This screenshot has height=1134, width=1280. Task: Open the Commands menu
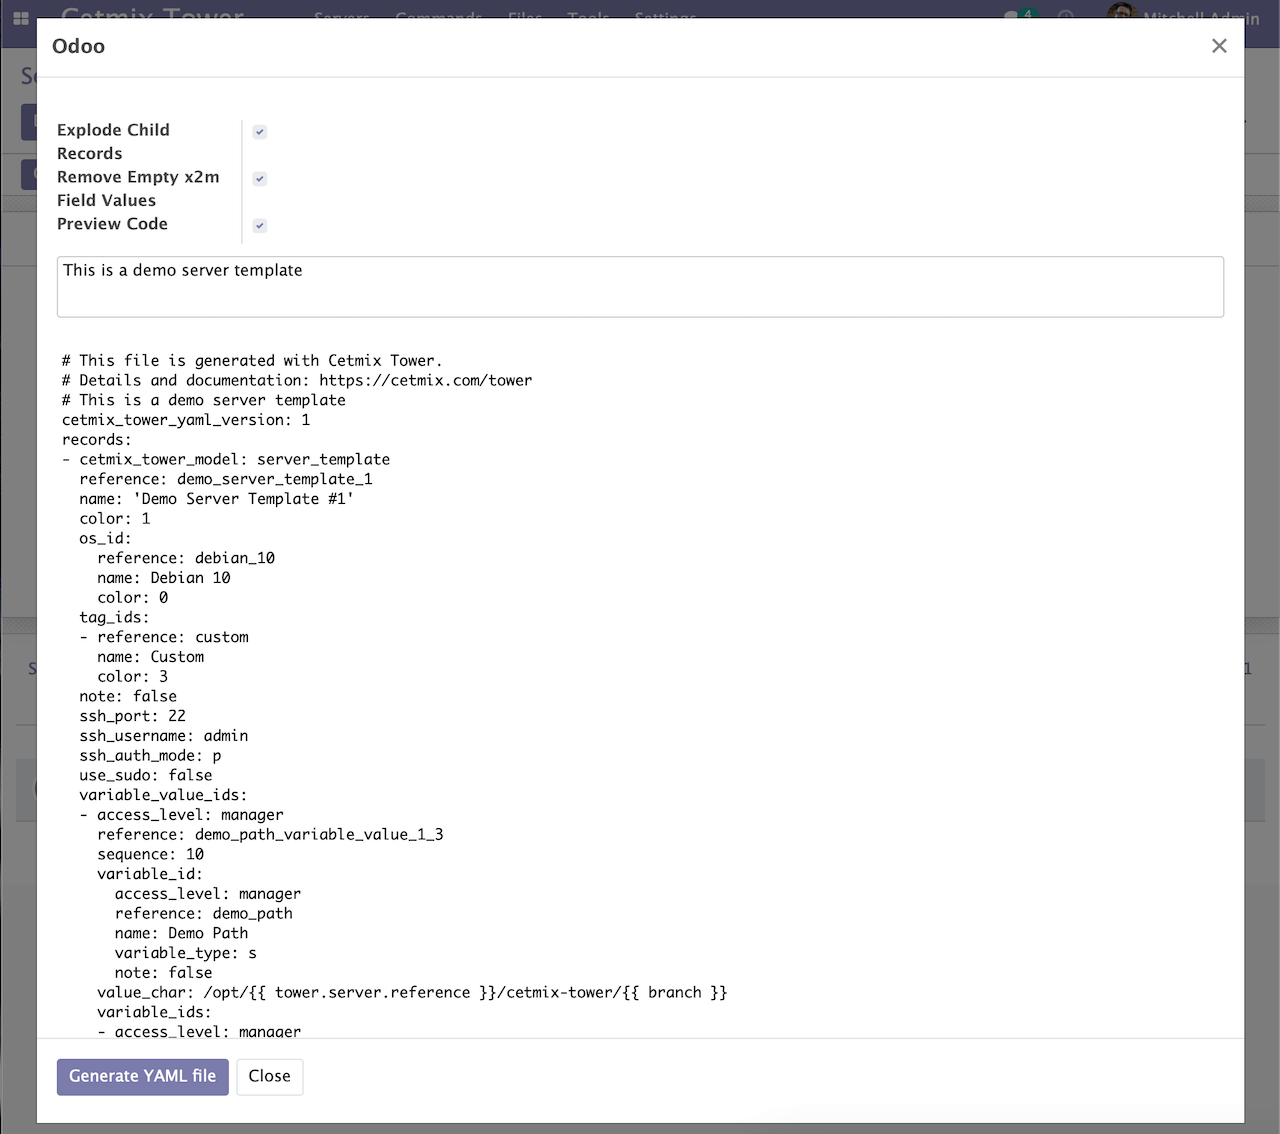438,17
